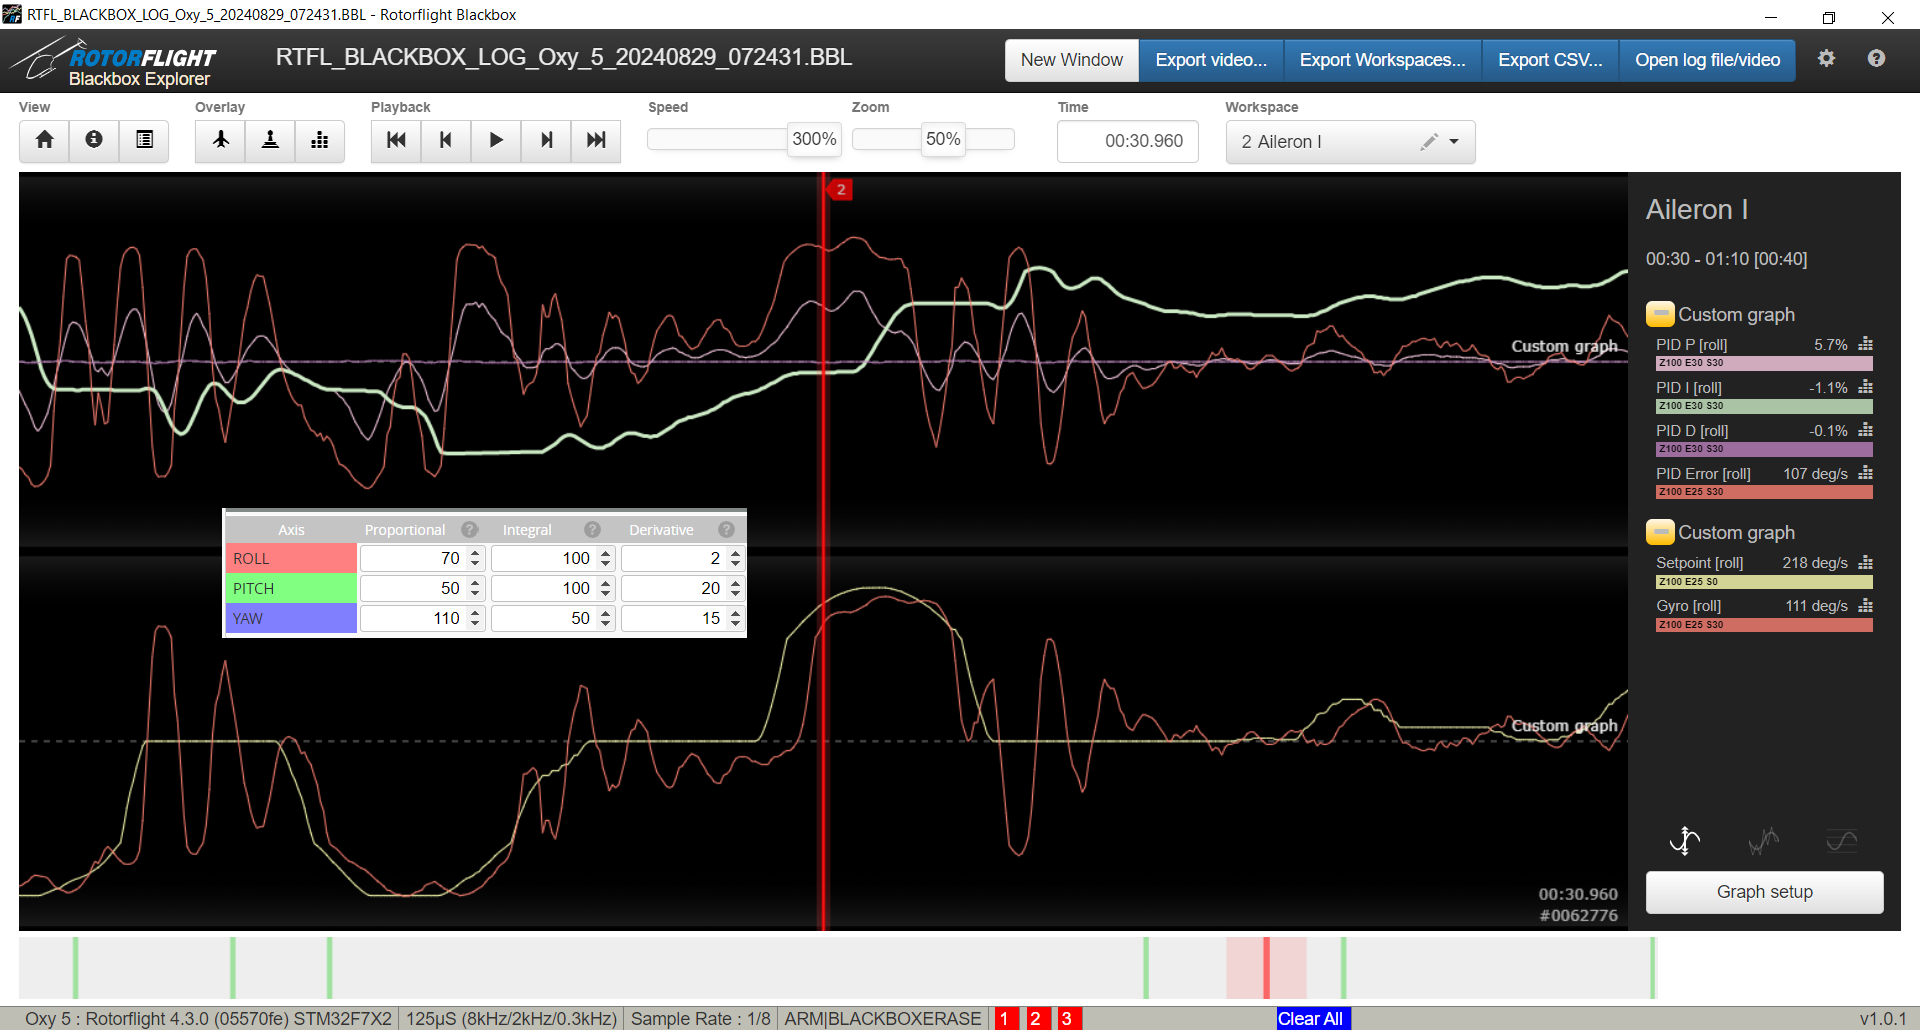Open the log header info icon
This screenshot has width=1920, height=1030.
pyautogui.click(x=94, y=140)
